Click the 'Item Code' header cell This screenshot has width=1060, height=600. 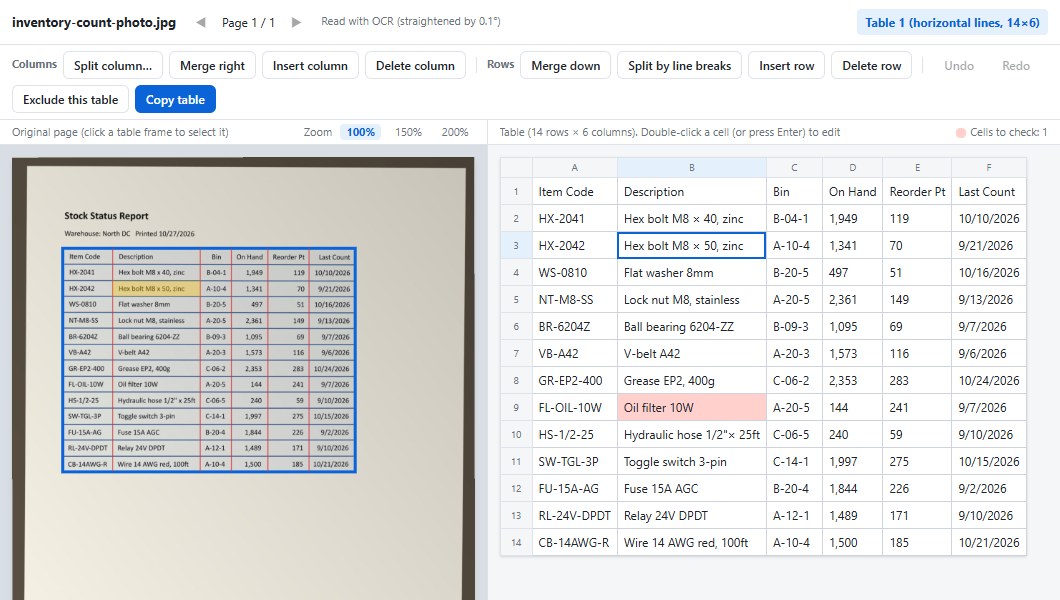pos(575,191)
